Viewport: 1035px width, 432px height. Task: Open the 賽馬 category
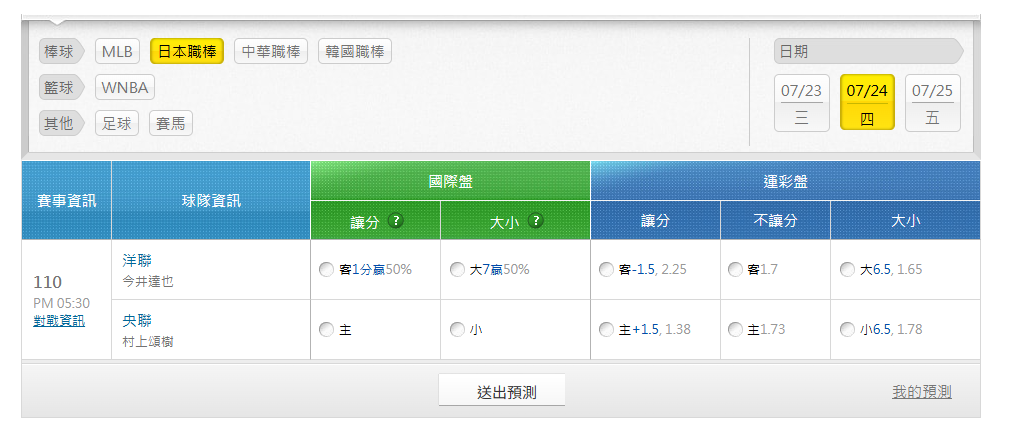tap(171, 123)
